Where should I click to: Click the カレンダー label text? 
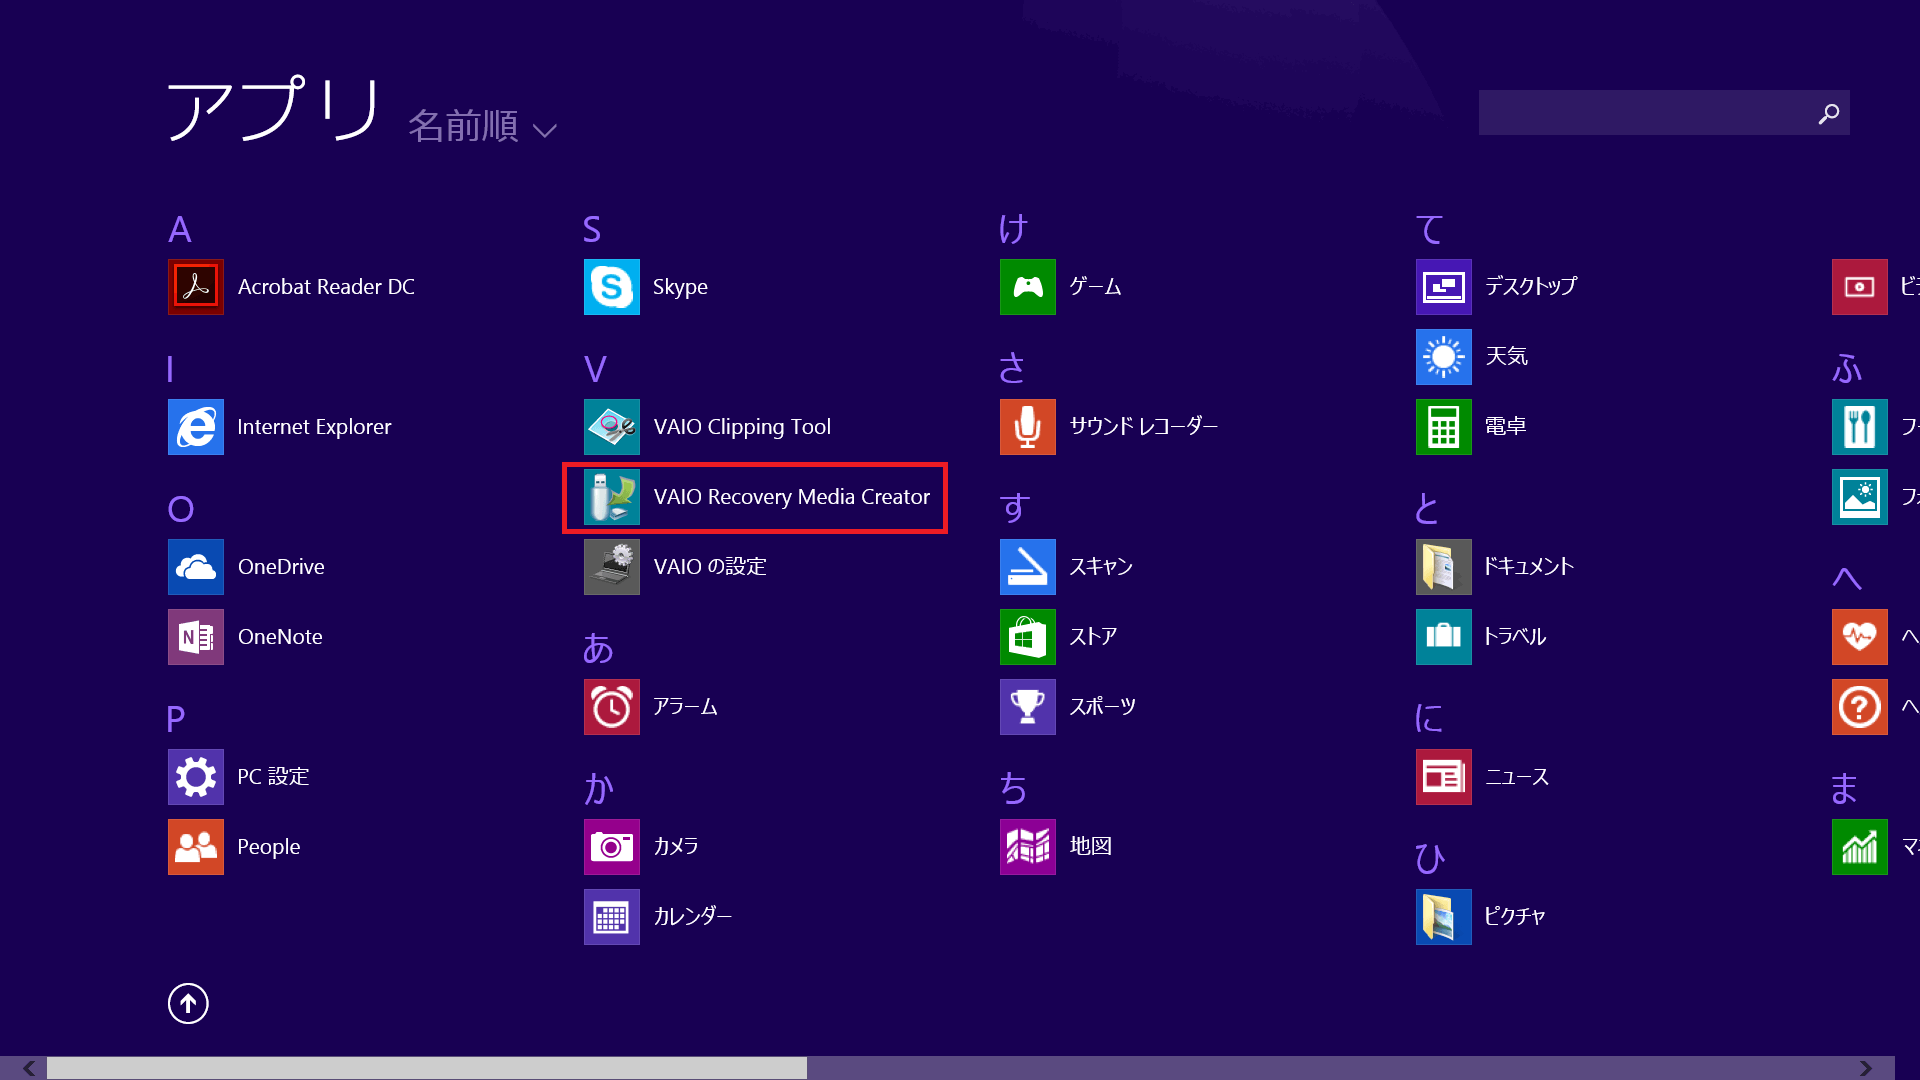693,916
